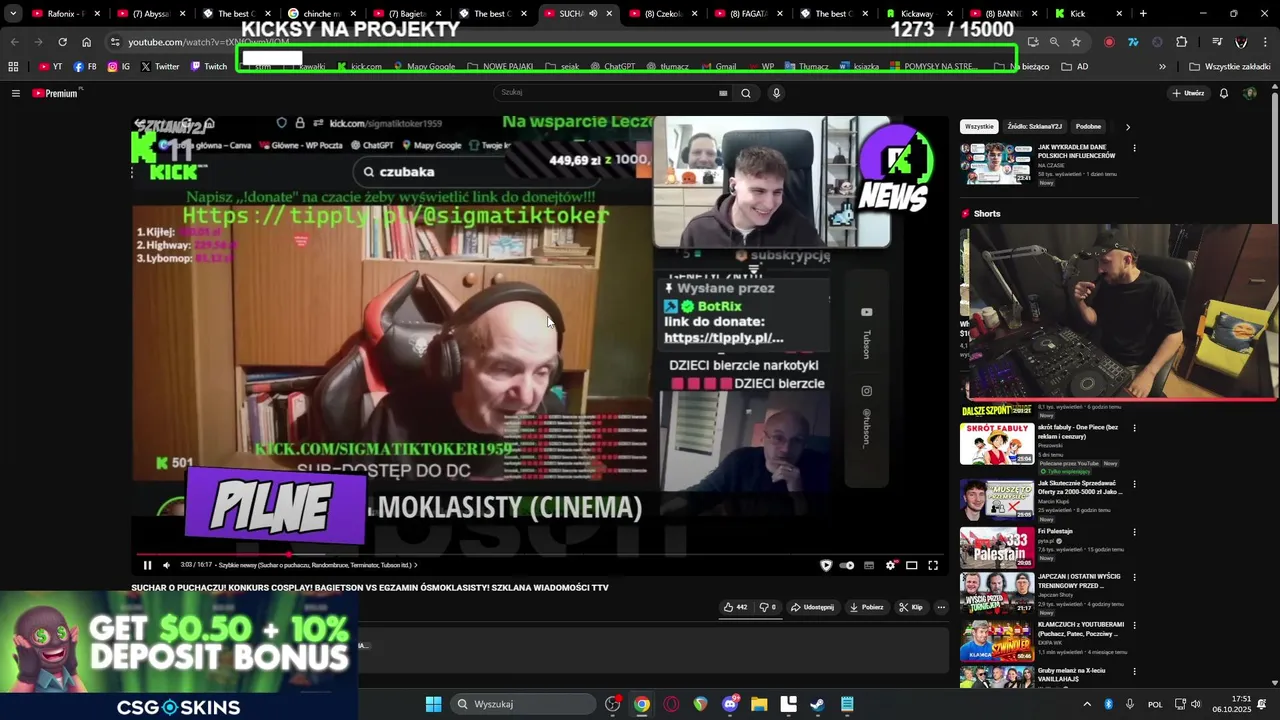The height and width of the screenshot is (720, 1280).
Task: Click the shield icon in player controls
Action: 825,565
